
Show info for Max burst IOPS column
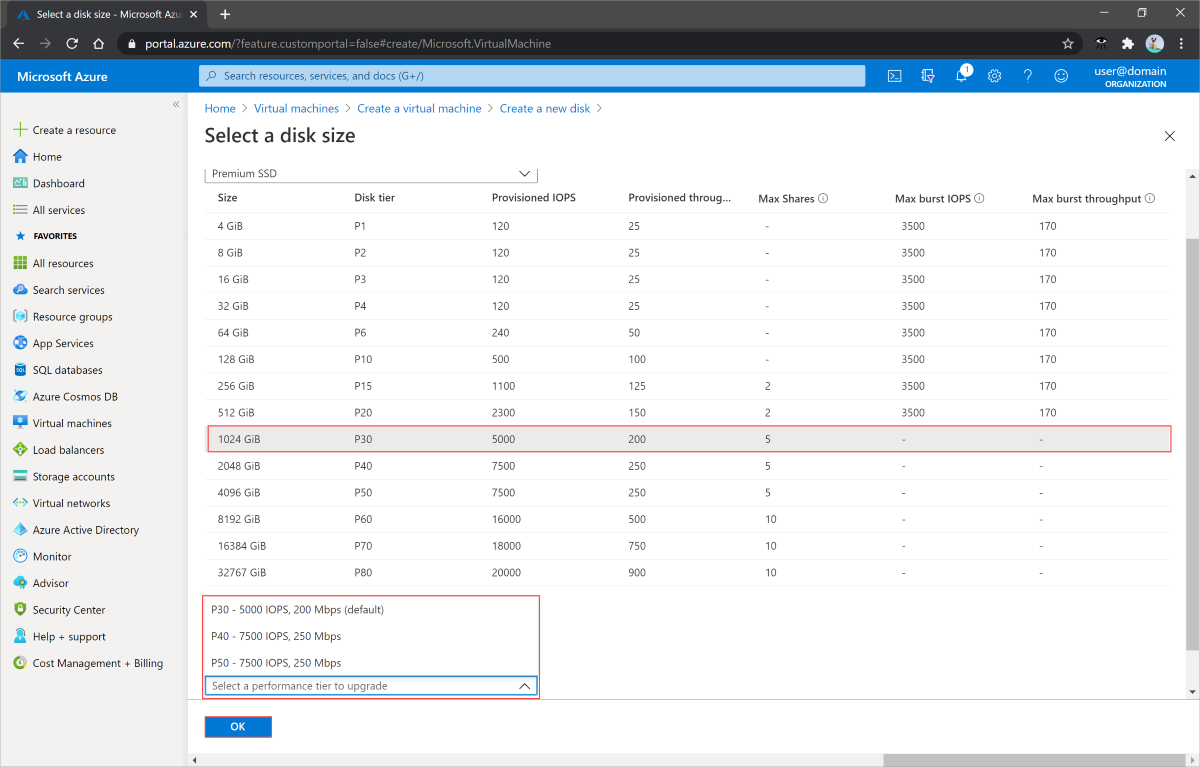point(979,199)
